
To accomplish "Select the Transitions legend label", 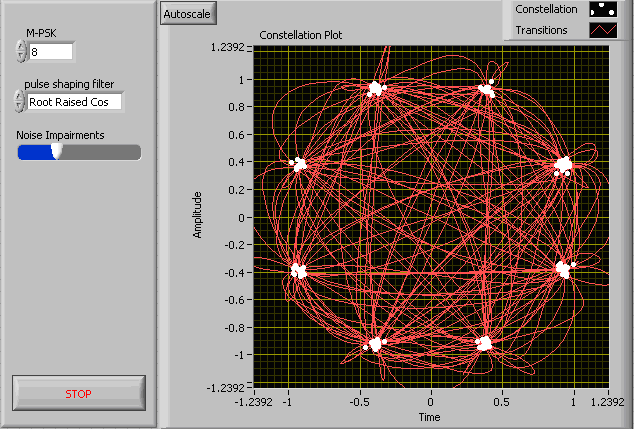I will (x=541, y=30).
